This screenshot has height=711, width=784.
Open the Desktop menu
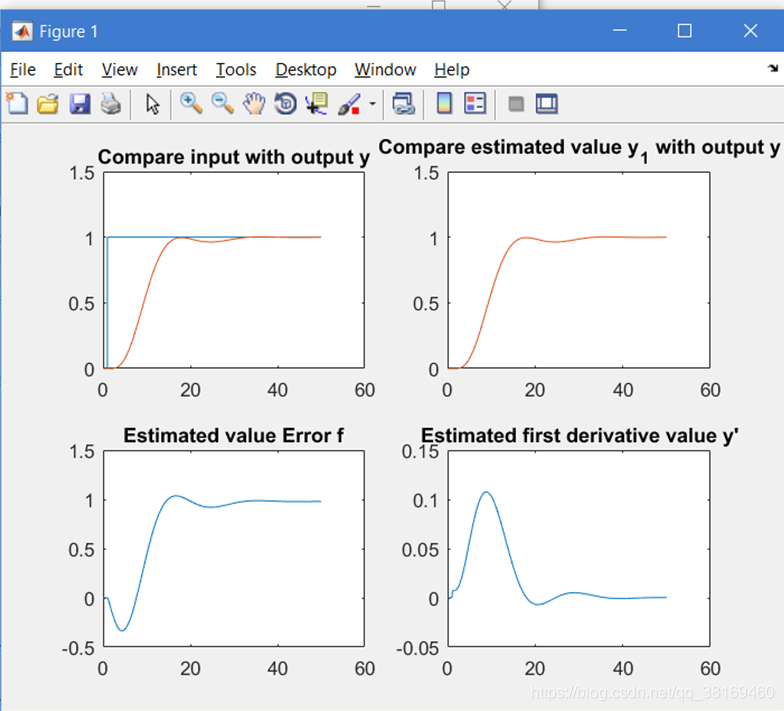[306, 70]
